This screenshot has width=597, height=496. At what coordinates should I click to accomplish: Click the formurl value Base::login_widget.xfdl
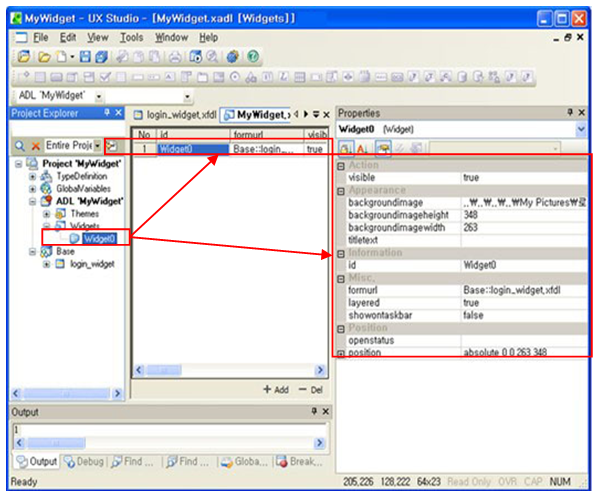[512, 290]
